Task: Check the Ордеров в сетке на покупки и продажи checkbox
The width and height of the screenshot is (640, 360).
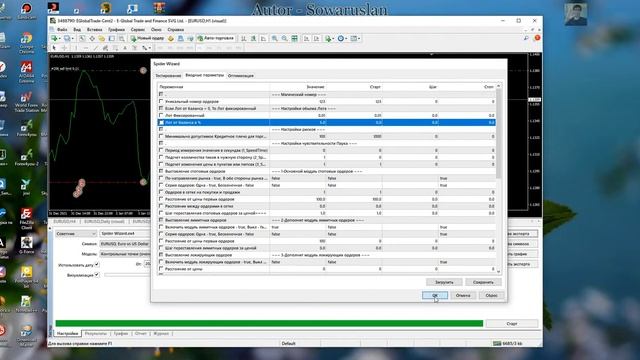Action: click(x=161, y=192)
